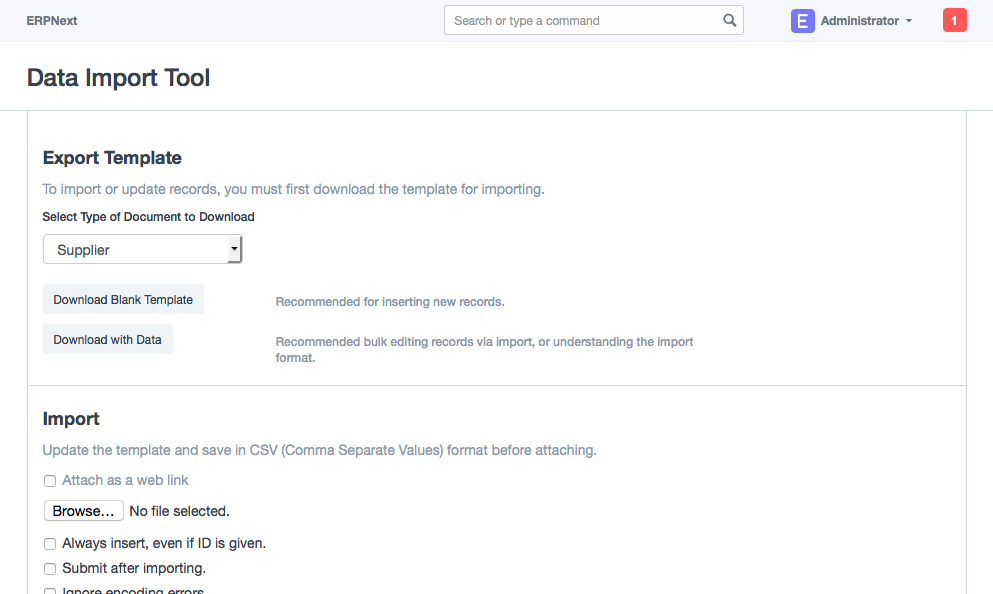This screenshot has width=993, height=594.
Task: Click the No file selected text
Action: pyautogui.click(x=180, y=511)
